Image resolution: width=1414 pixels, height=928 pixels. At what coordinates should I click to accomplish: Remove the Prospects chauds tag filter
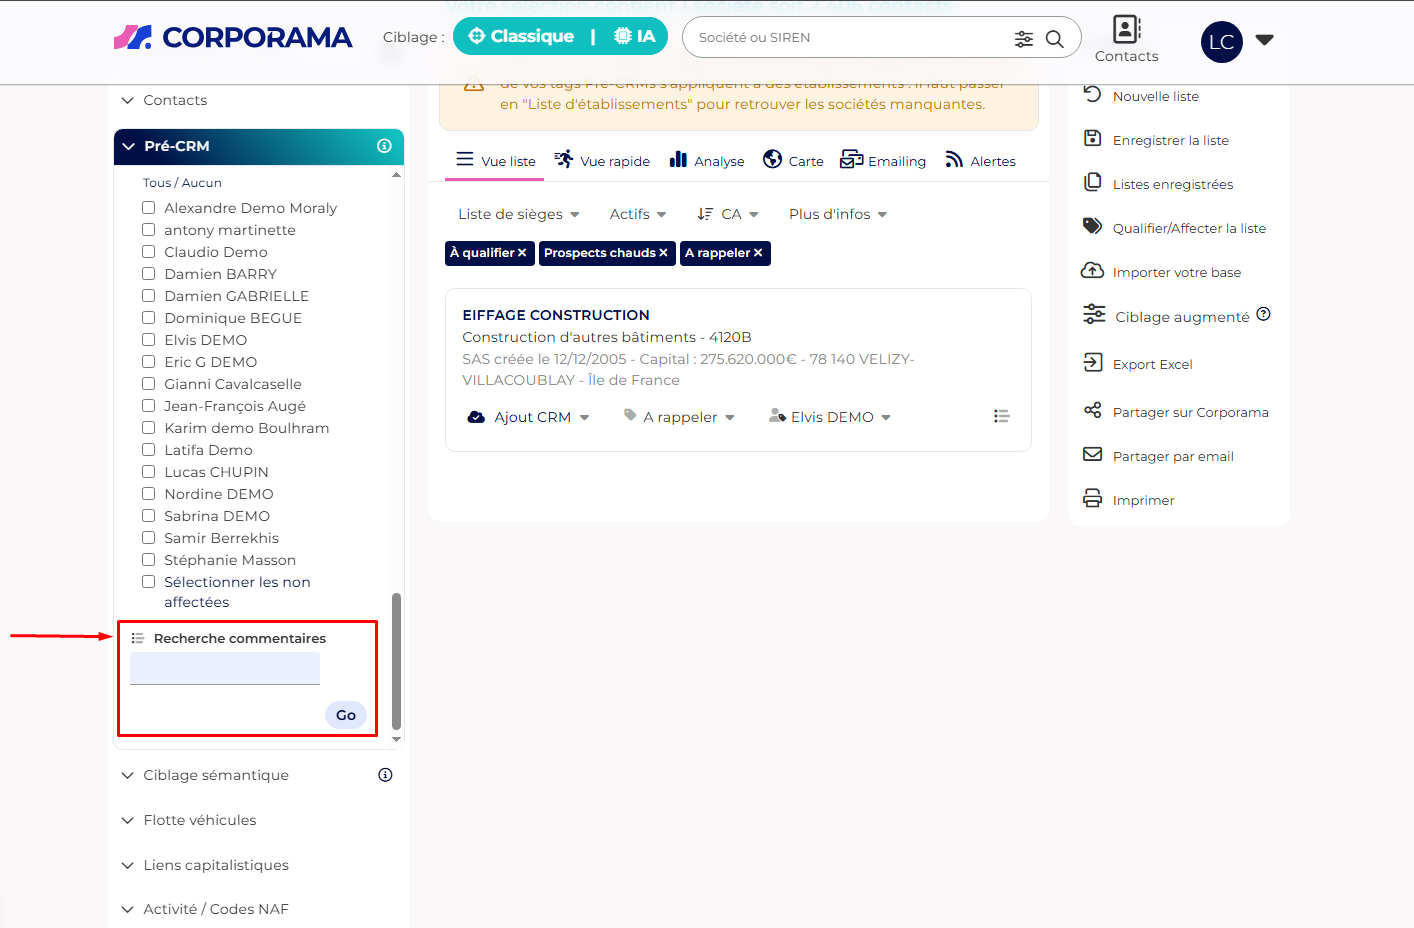(x=663, y=253)
